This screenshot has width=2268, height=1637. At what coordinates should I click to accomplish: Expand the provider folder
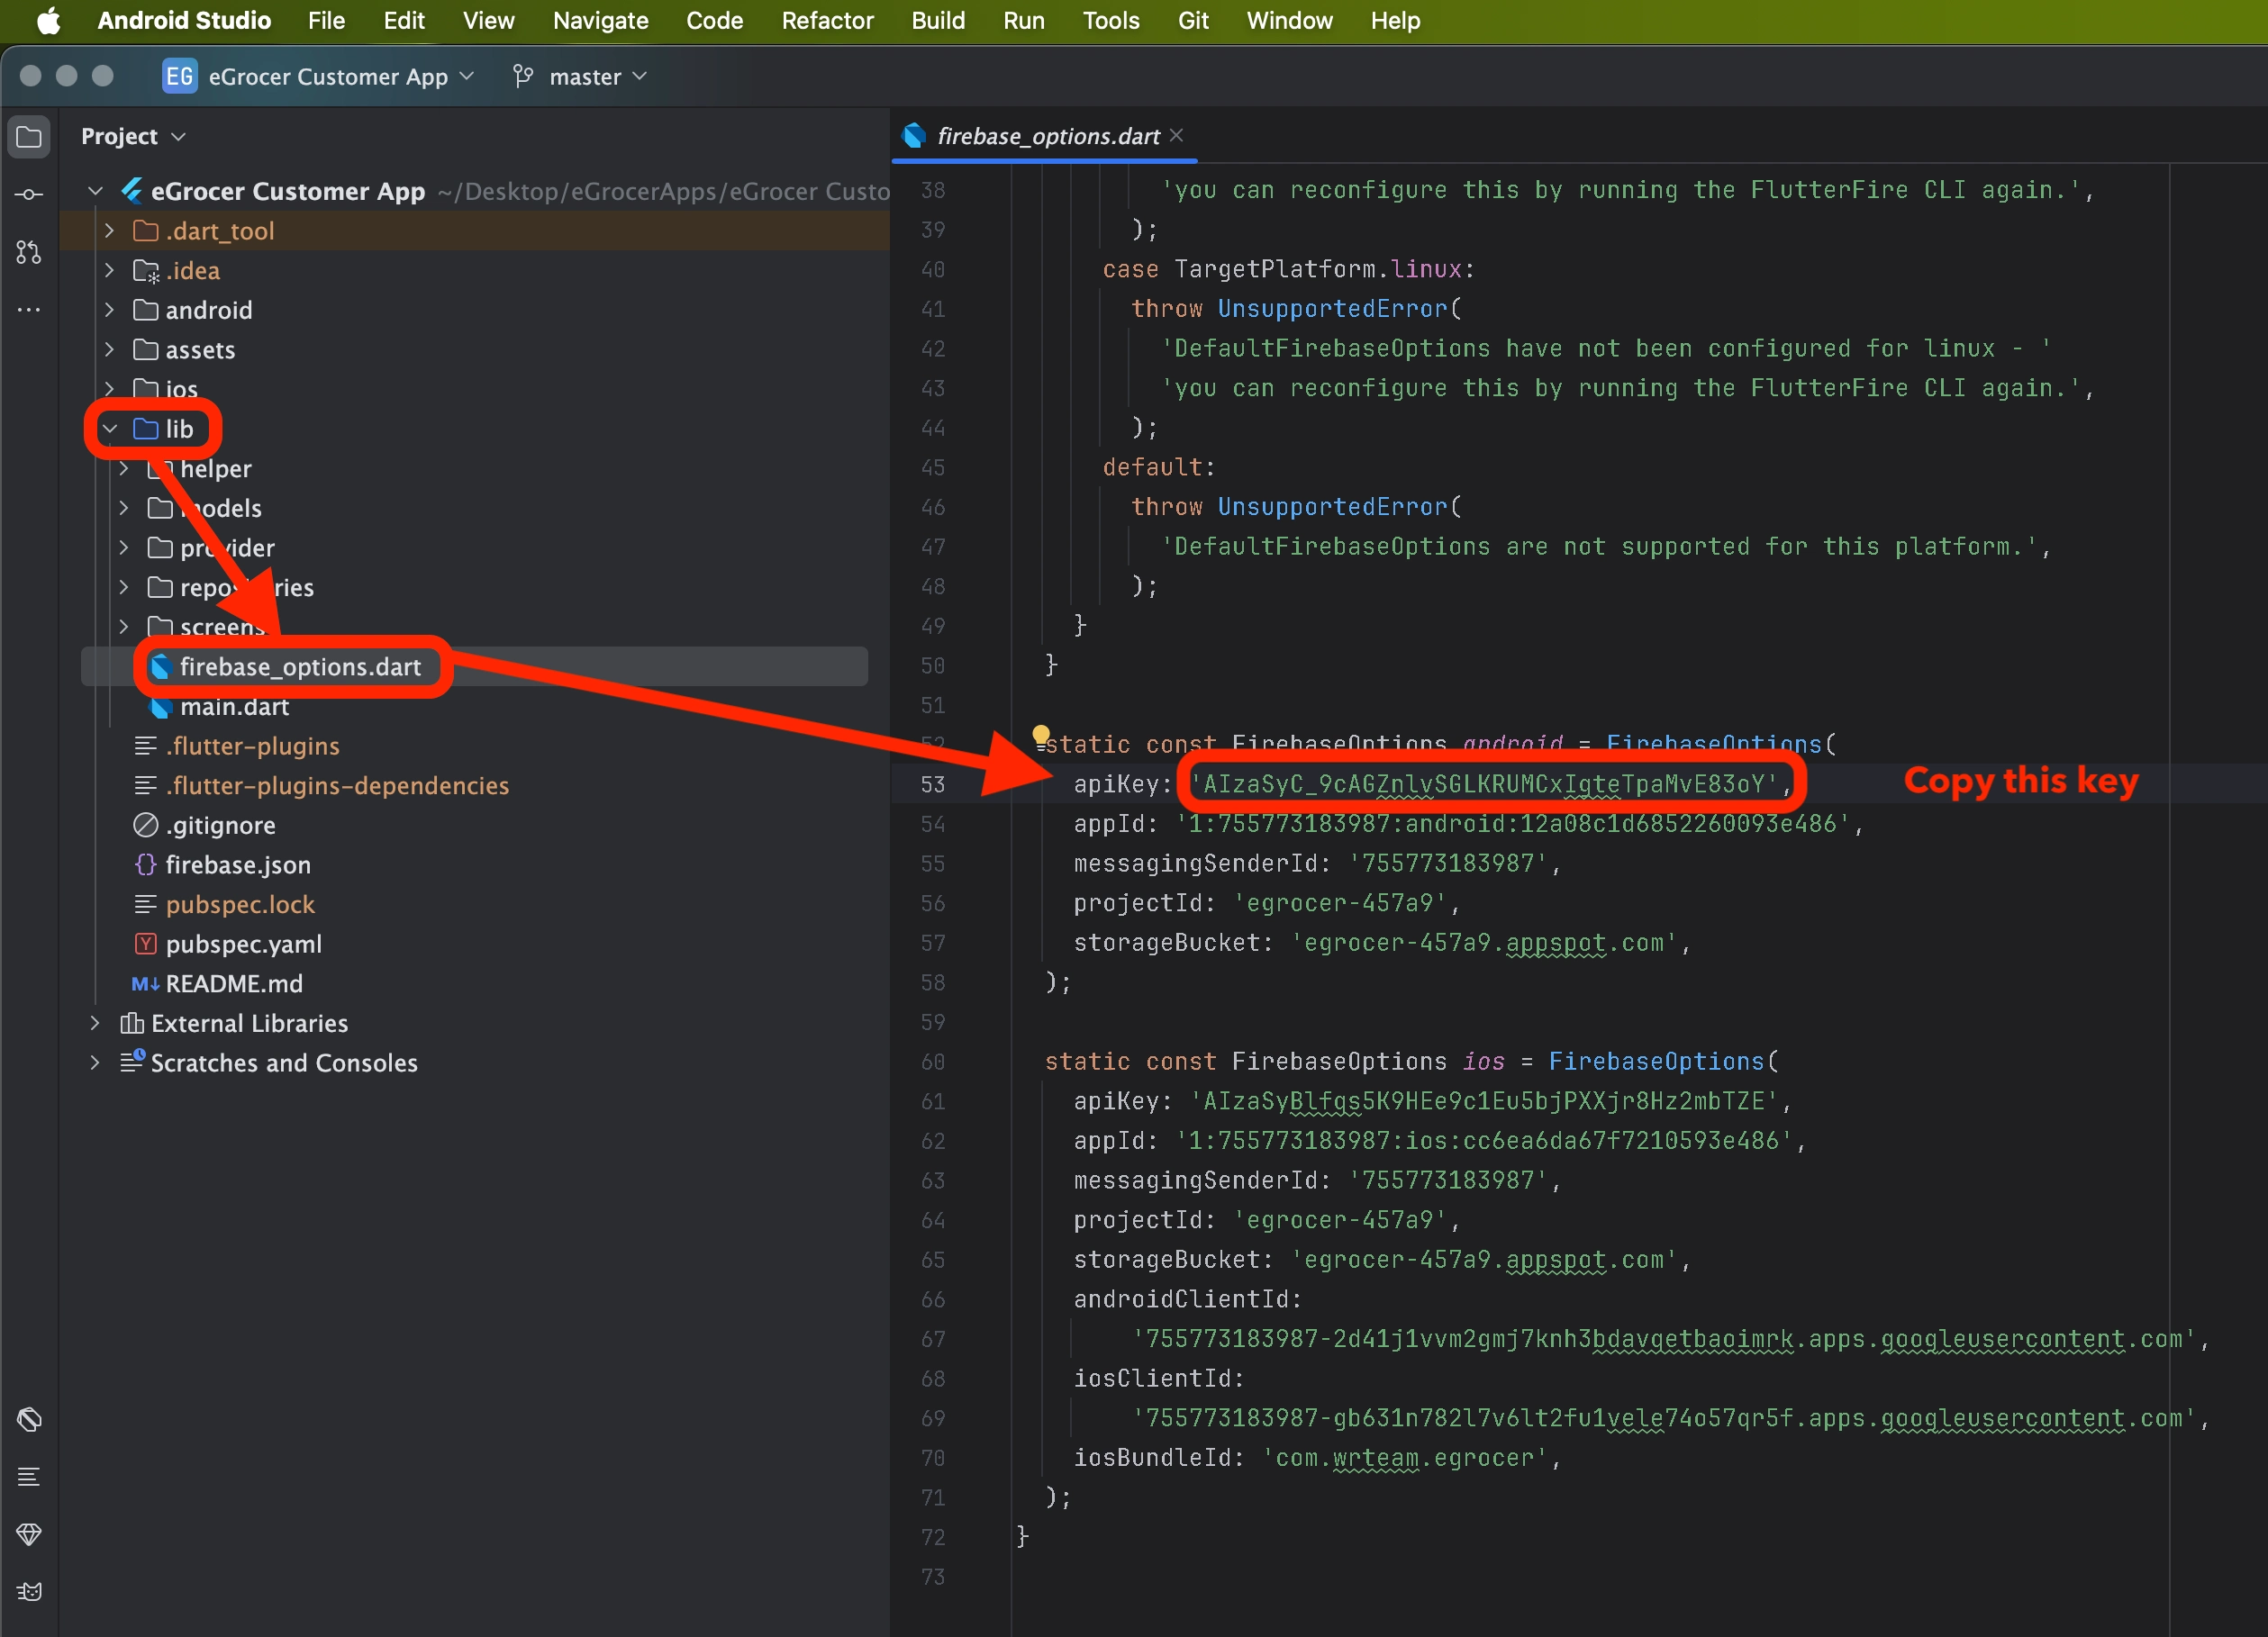coord(124,548)
